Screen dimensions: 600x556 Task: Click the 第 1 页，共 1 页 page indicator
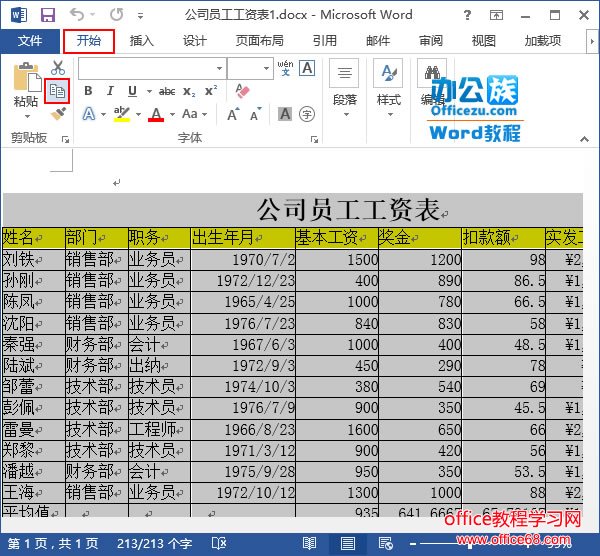pyautogui.click(x=53, y=543)
